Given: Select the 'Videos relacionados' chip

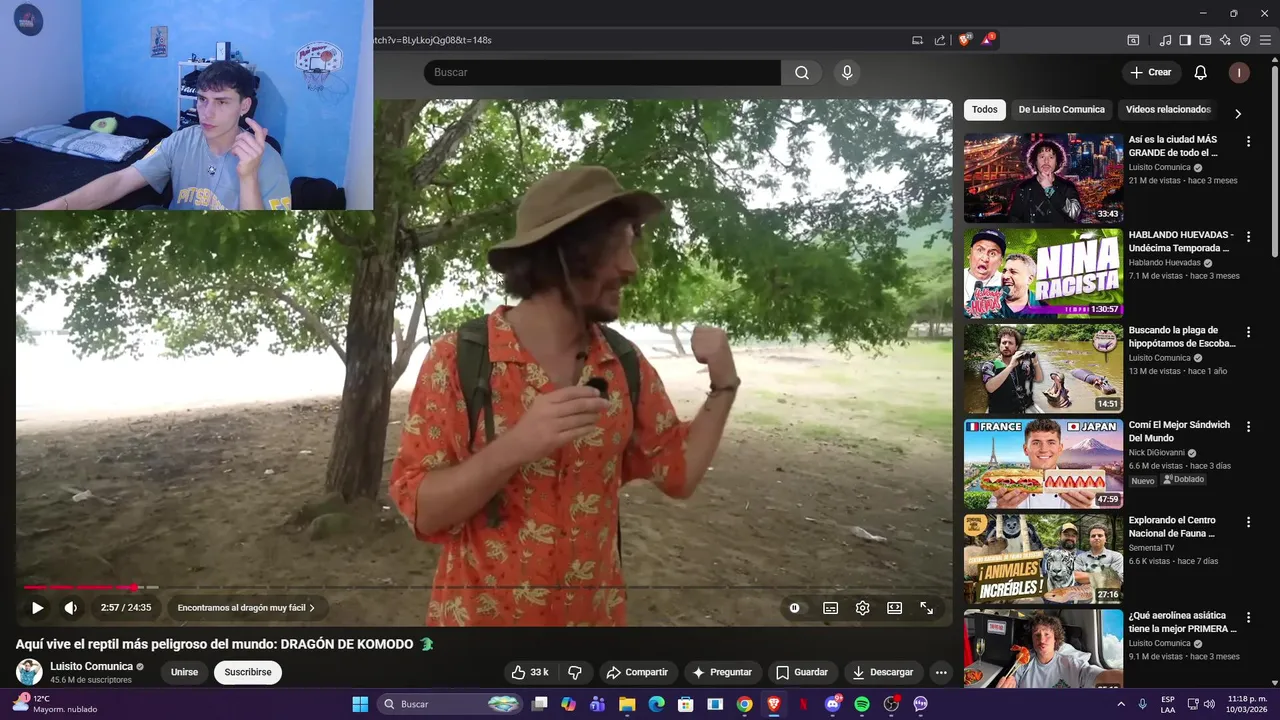Looking at the screenshot, I should [1168, 109].
